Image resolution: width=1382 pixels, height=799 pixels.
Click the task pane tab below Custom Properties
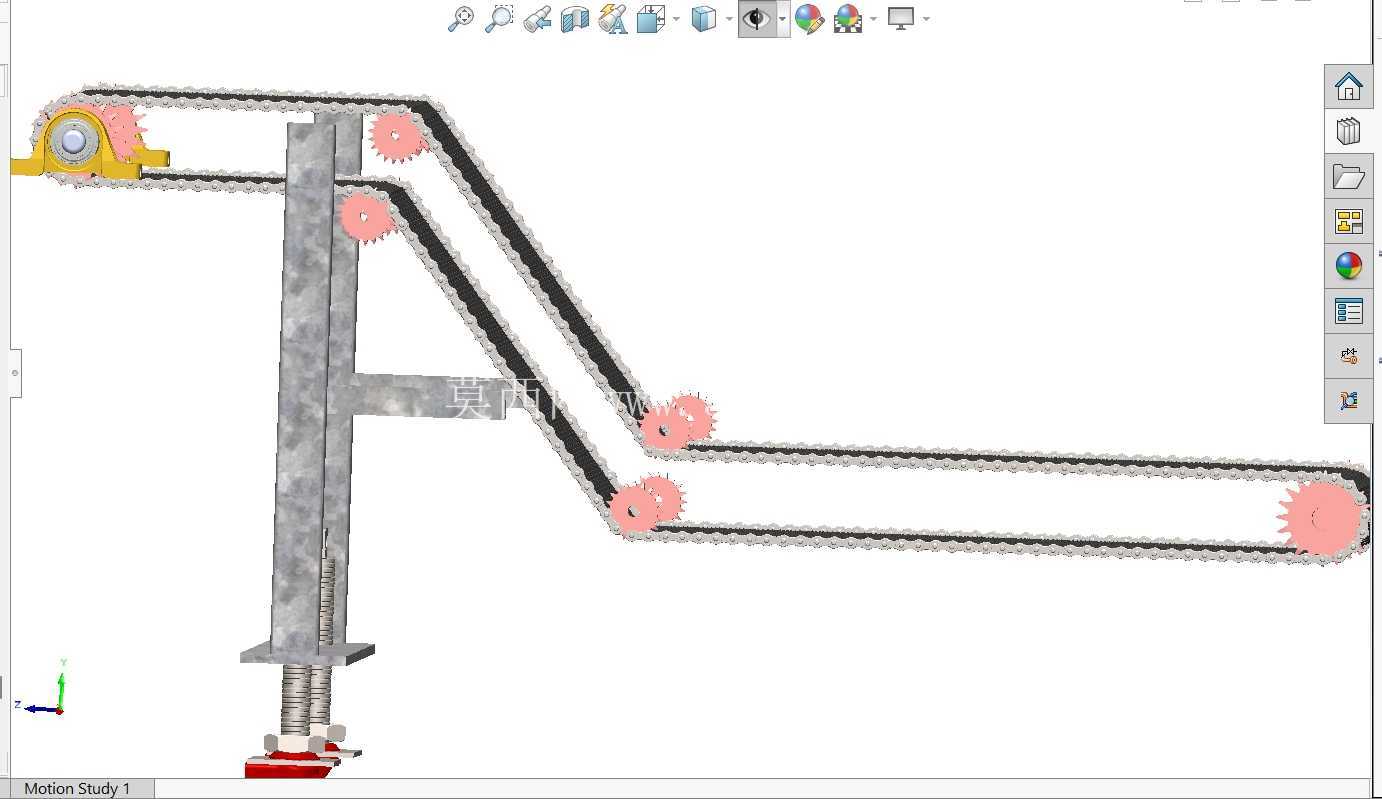pyautogui.click(x=1348, y=356)
